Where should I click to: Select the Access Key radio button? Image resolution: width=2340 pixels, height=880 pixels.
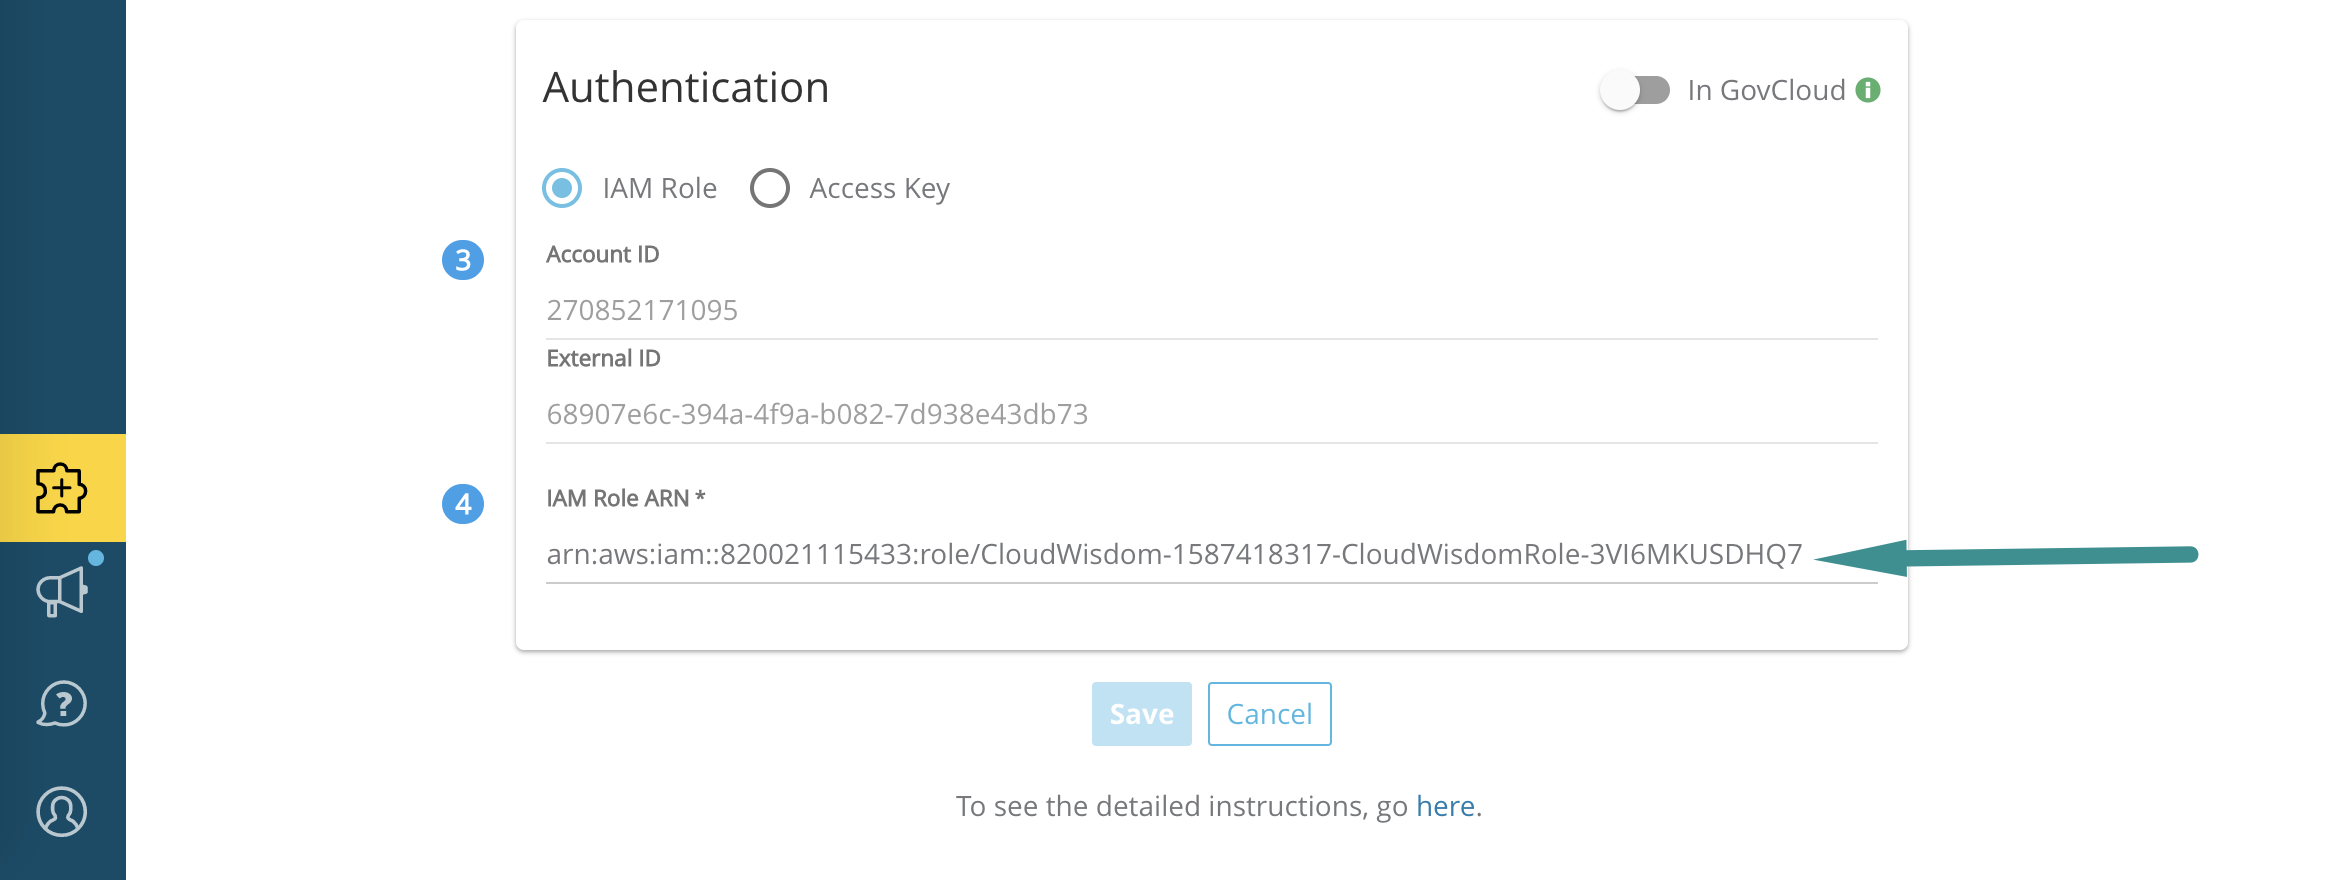[770, 188]
